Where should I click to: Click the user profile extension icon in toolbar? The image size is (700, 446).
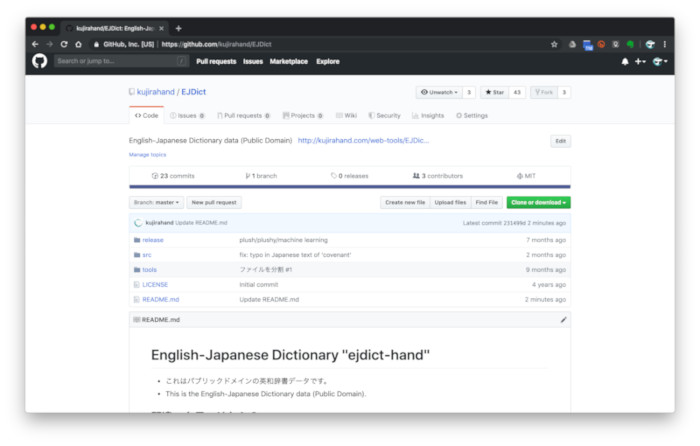pyautogui.click(x=650, y=44)
